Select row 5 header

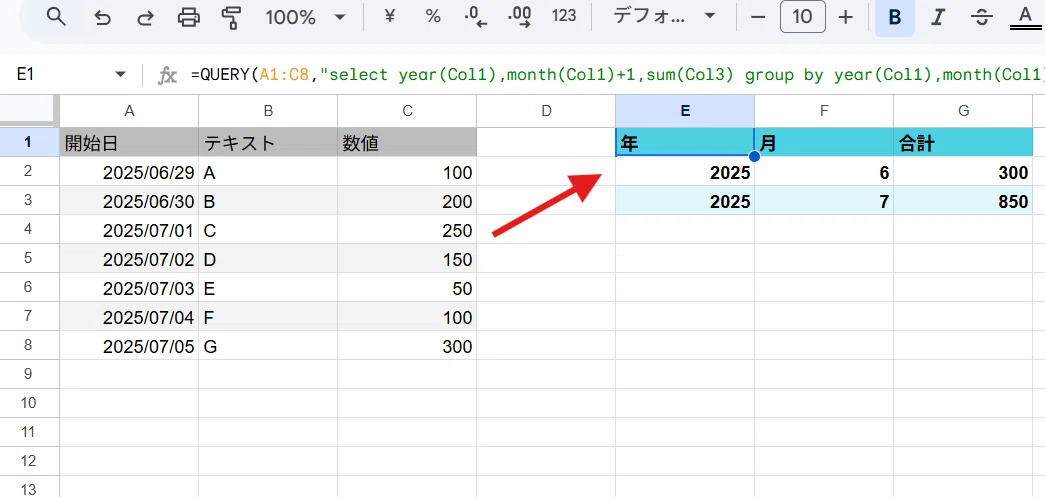[x=29, y=258]
